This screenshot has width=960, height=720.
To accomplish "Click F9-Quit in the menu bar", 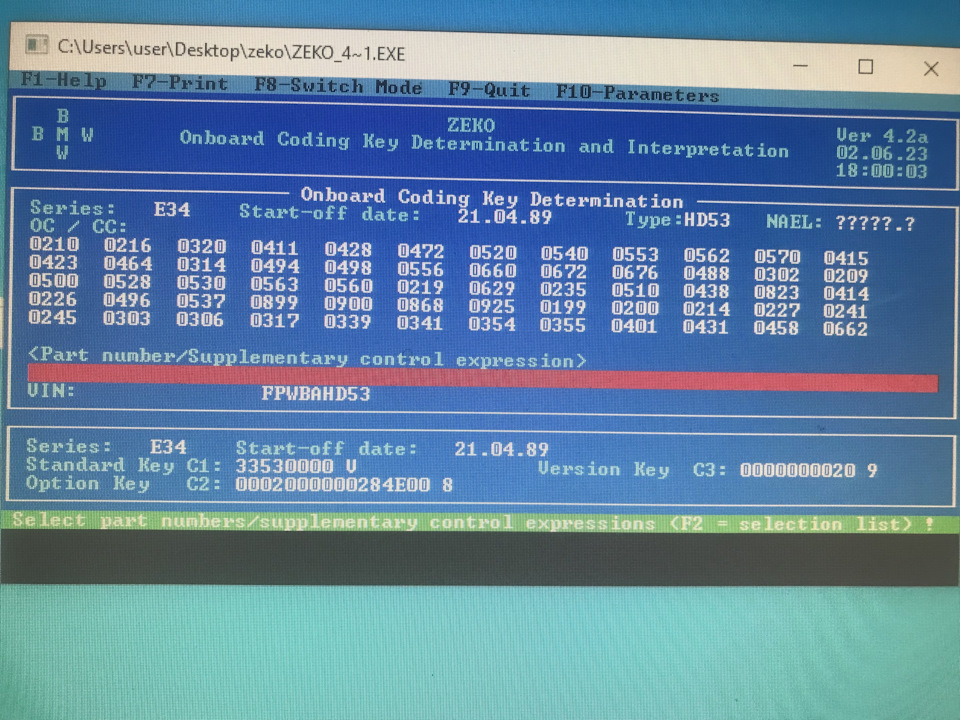I will tap(489, 89).
